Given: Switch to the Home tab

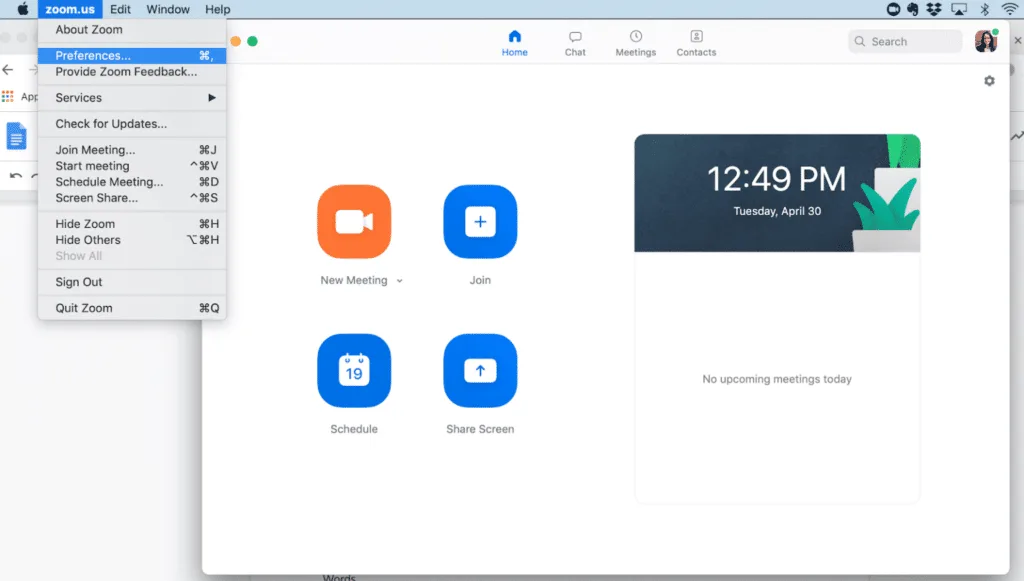Looking at the screenshot, I should click(x=514, y=41).
